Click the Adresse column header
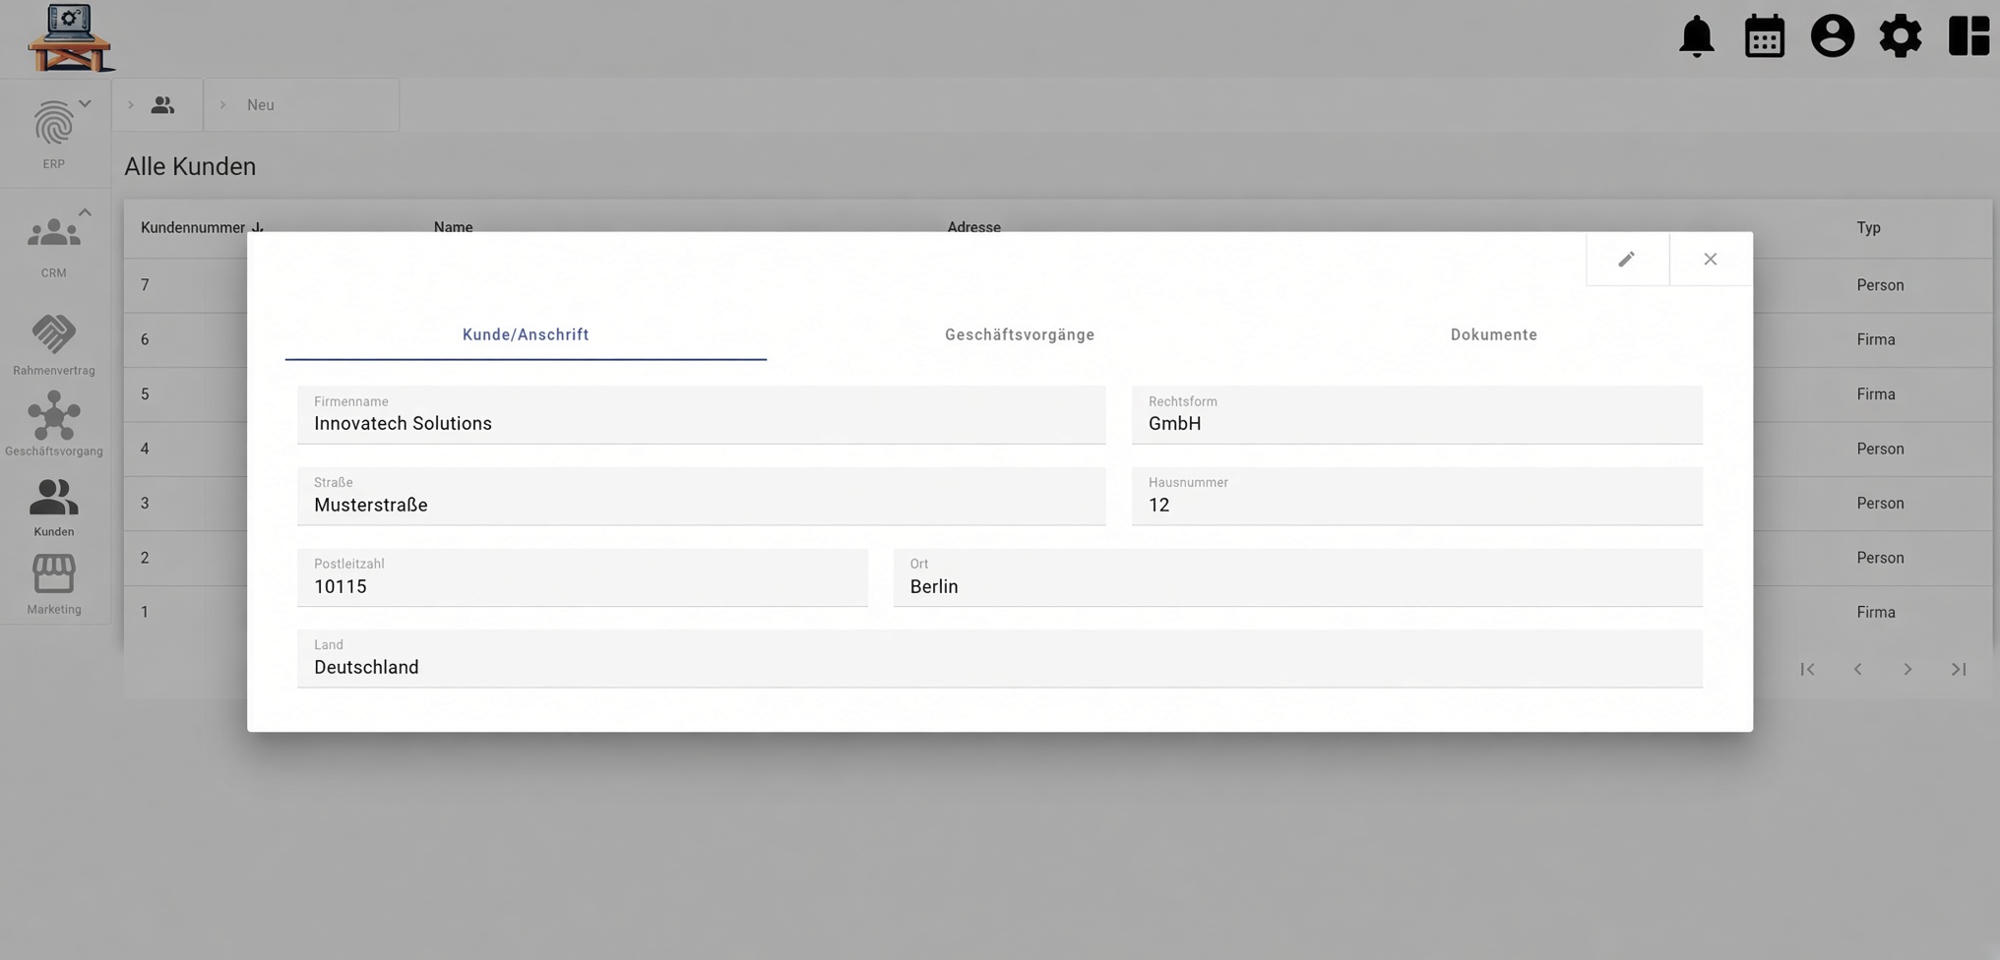2000x960 pixels. point(974,227)
